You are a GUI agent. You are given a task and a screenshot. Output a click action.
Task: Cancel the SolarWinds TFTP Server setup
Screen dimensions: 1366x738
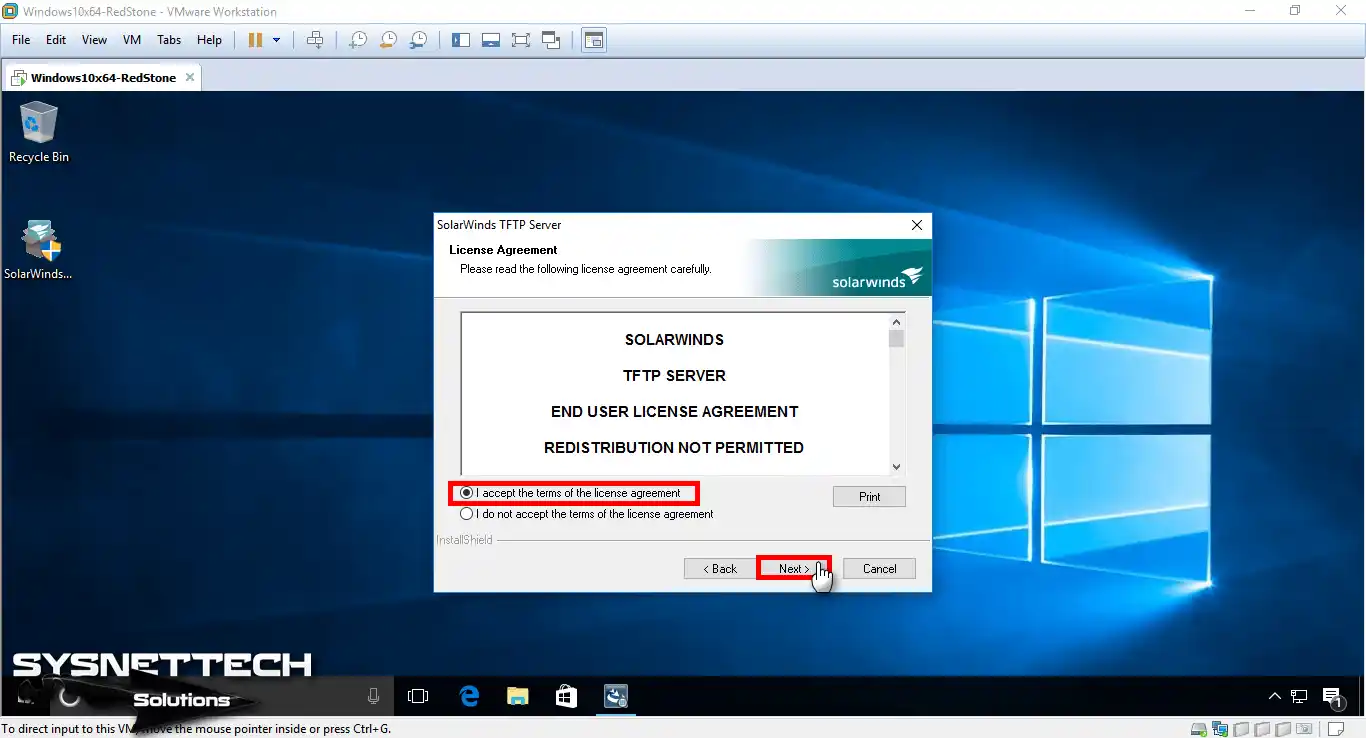879,568
